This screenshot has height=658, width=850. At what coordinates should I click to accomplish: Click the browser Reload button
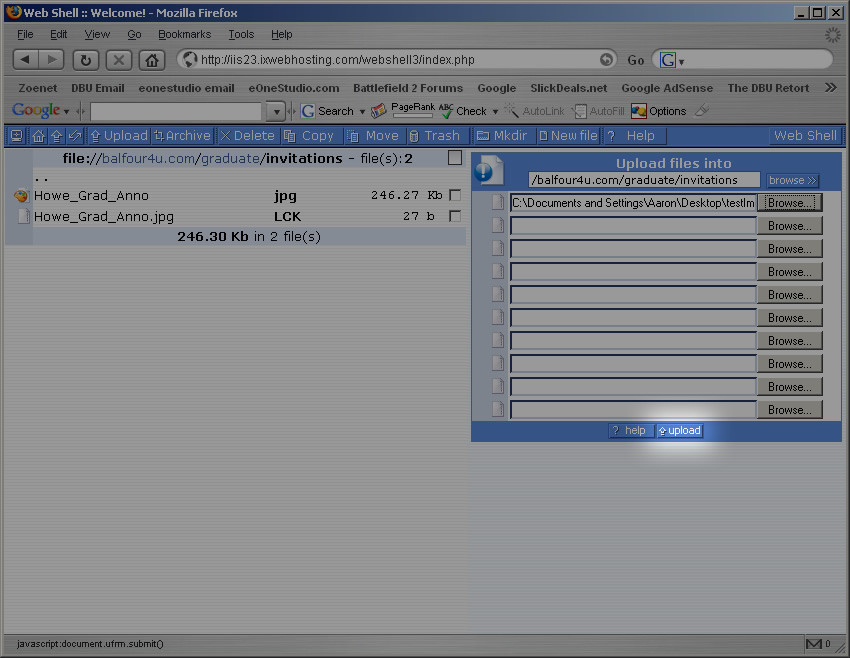coord(85,60)
